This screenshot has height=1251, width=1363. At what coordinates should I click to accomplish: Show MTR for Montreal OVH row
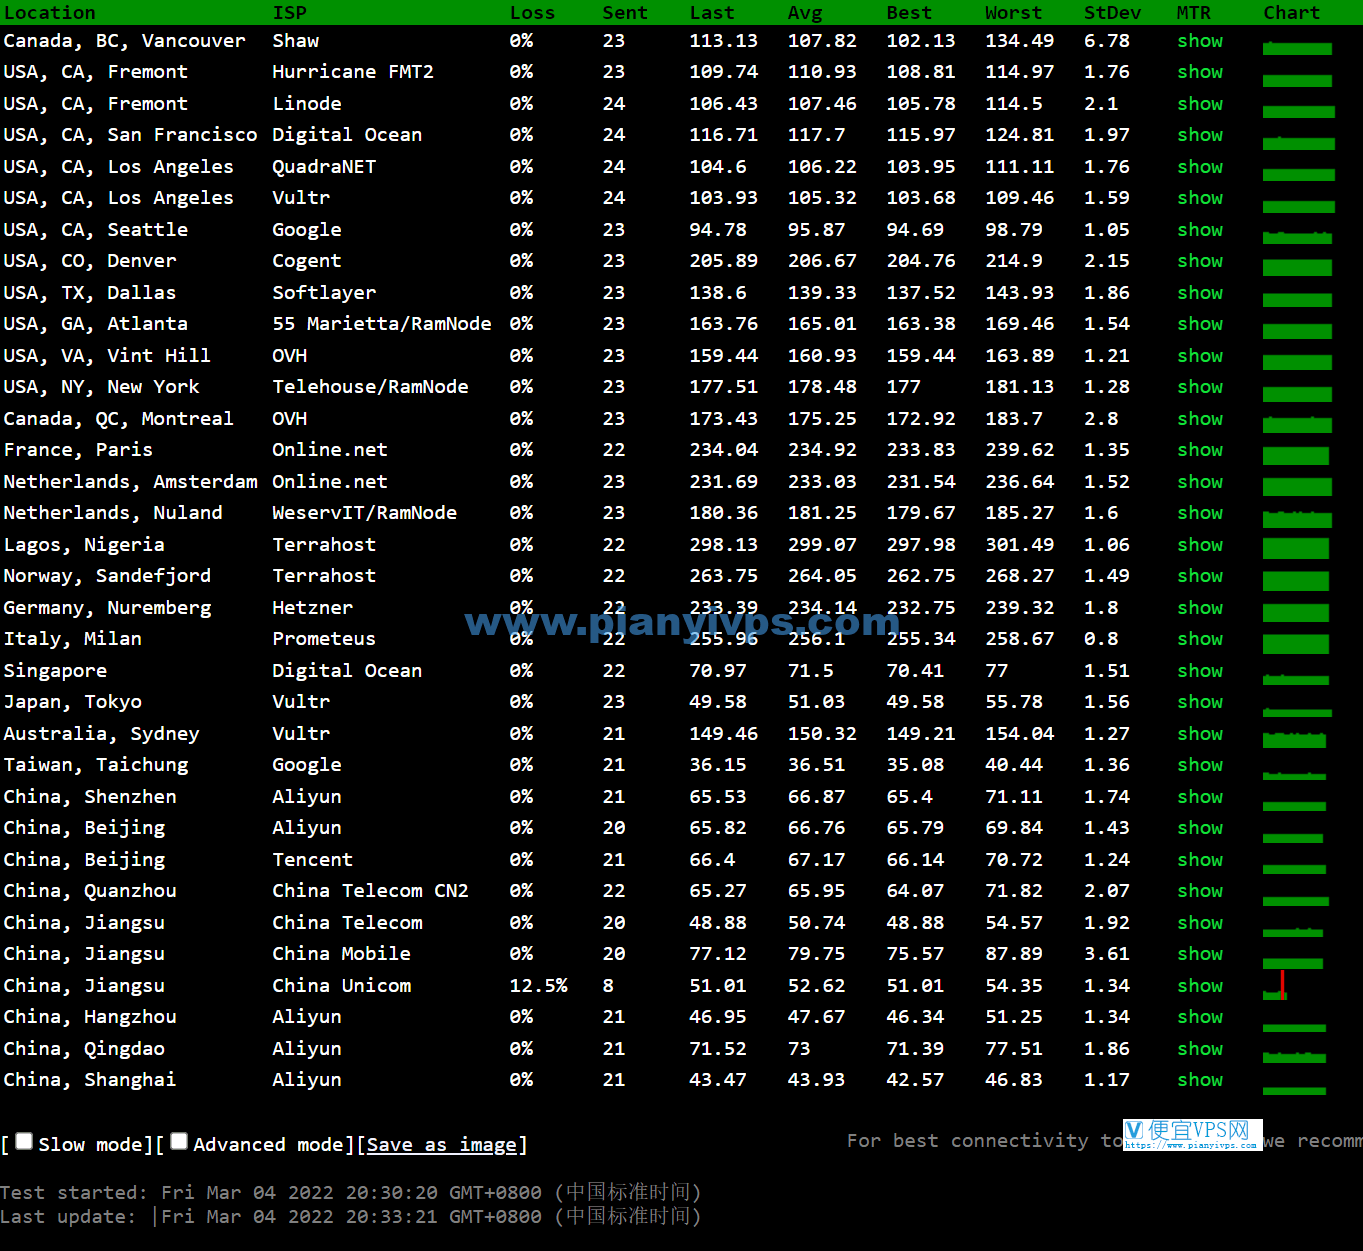point(1200,419)
